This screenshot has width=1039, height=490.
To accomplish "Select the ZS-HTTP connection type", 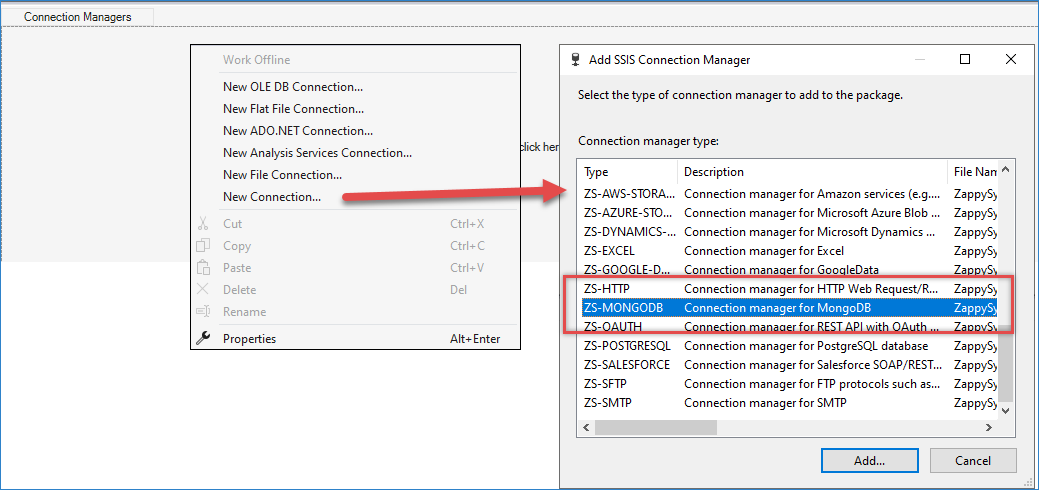I will 788,289.
